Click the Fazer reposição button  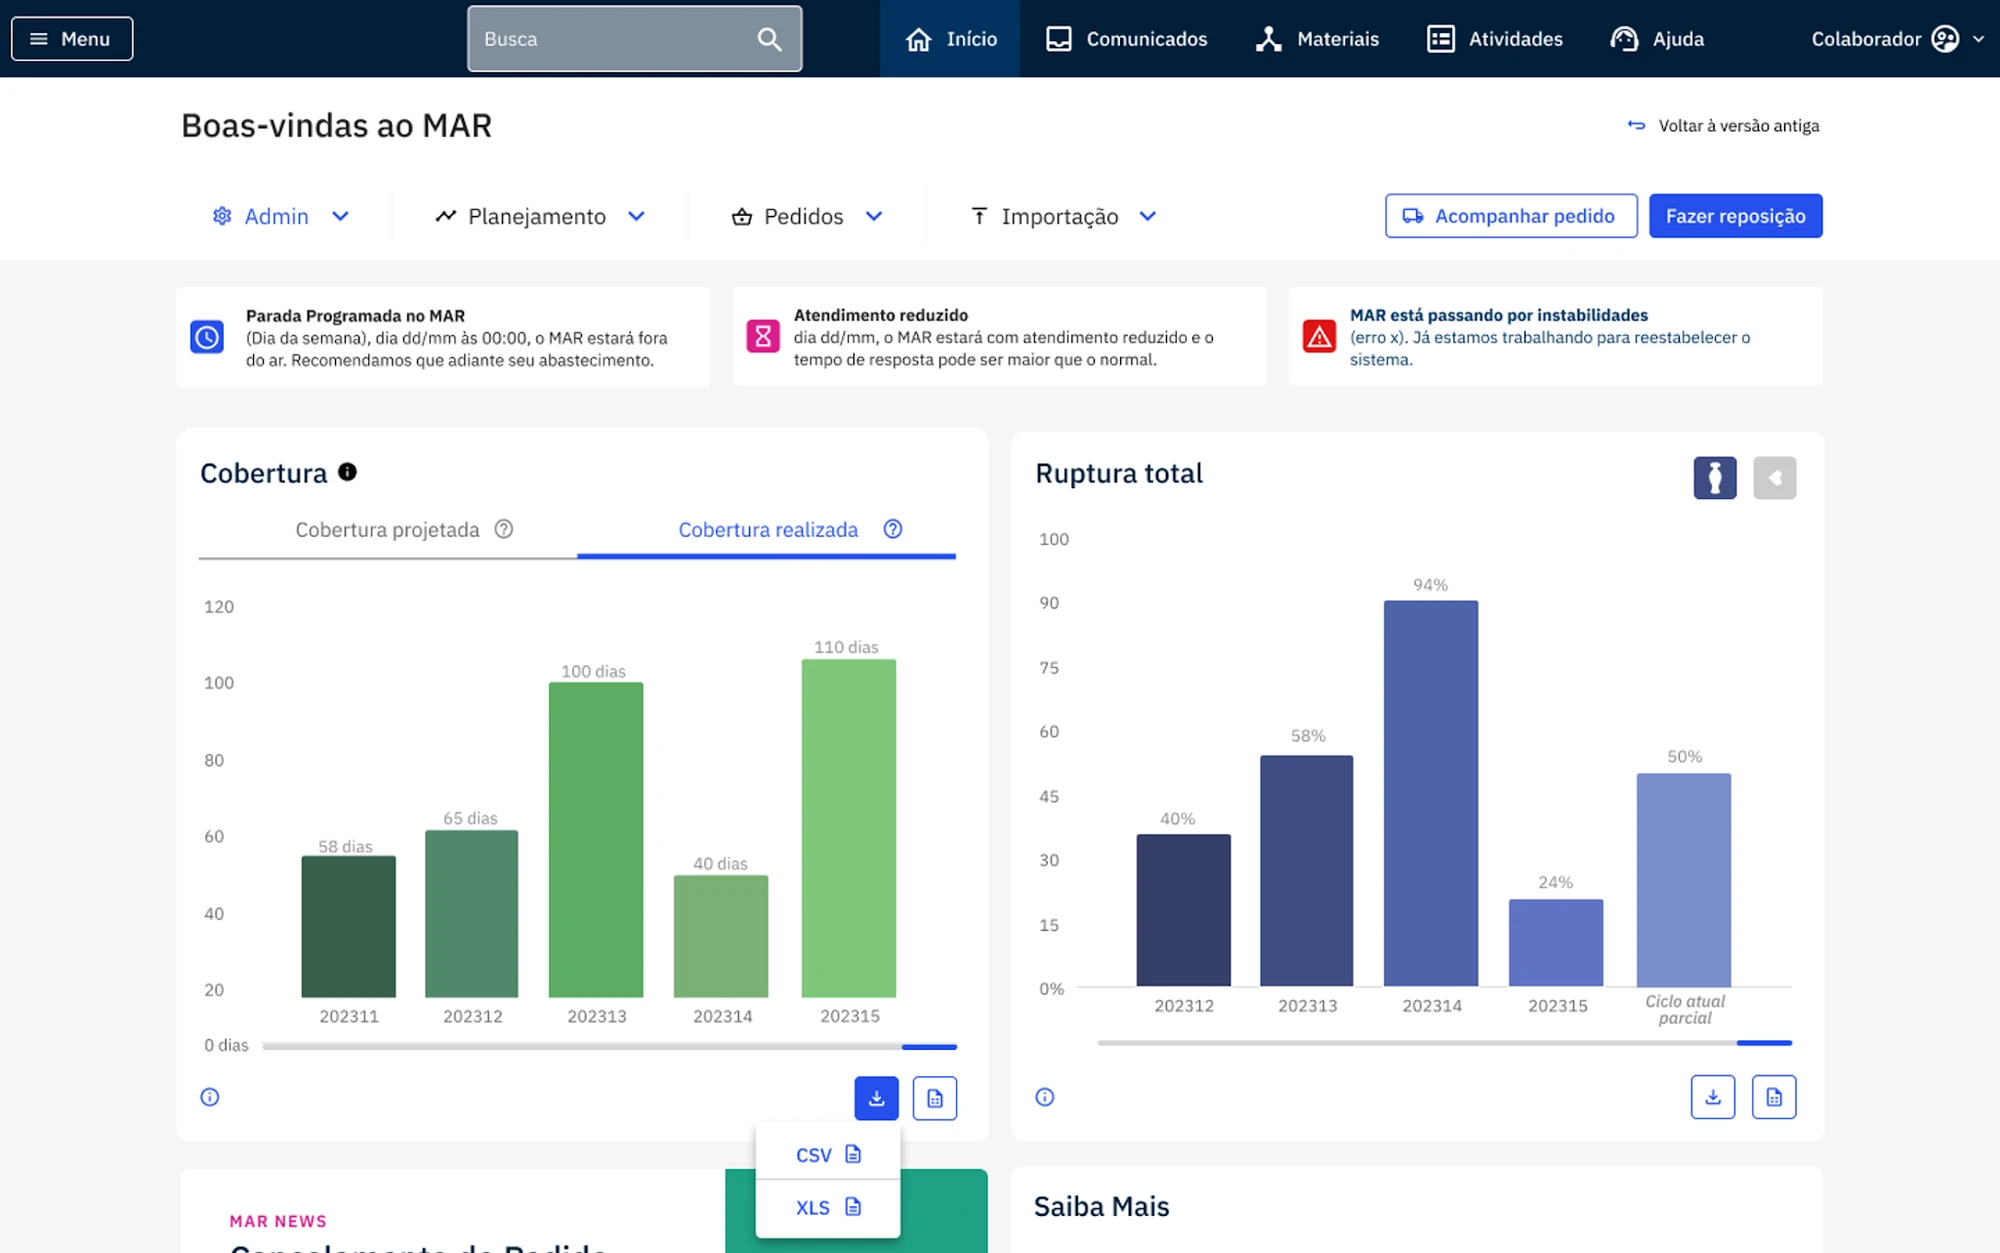[1736, 216]
